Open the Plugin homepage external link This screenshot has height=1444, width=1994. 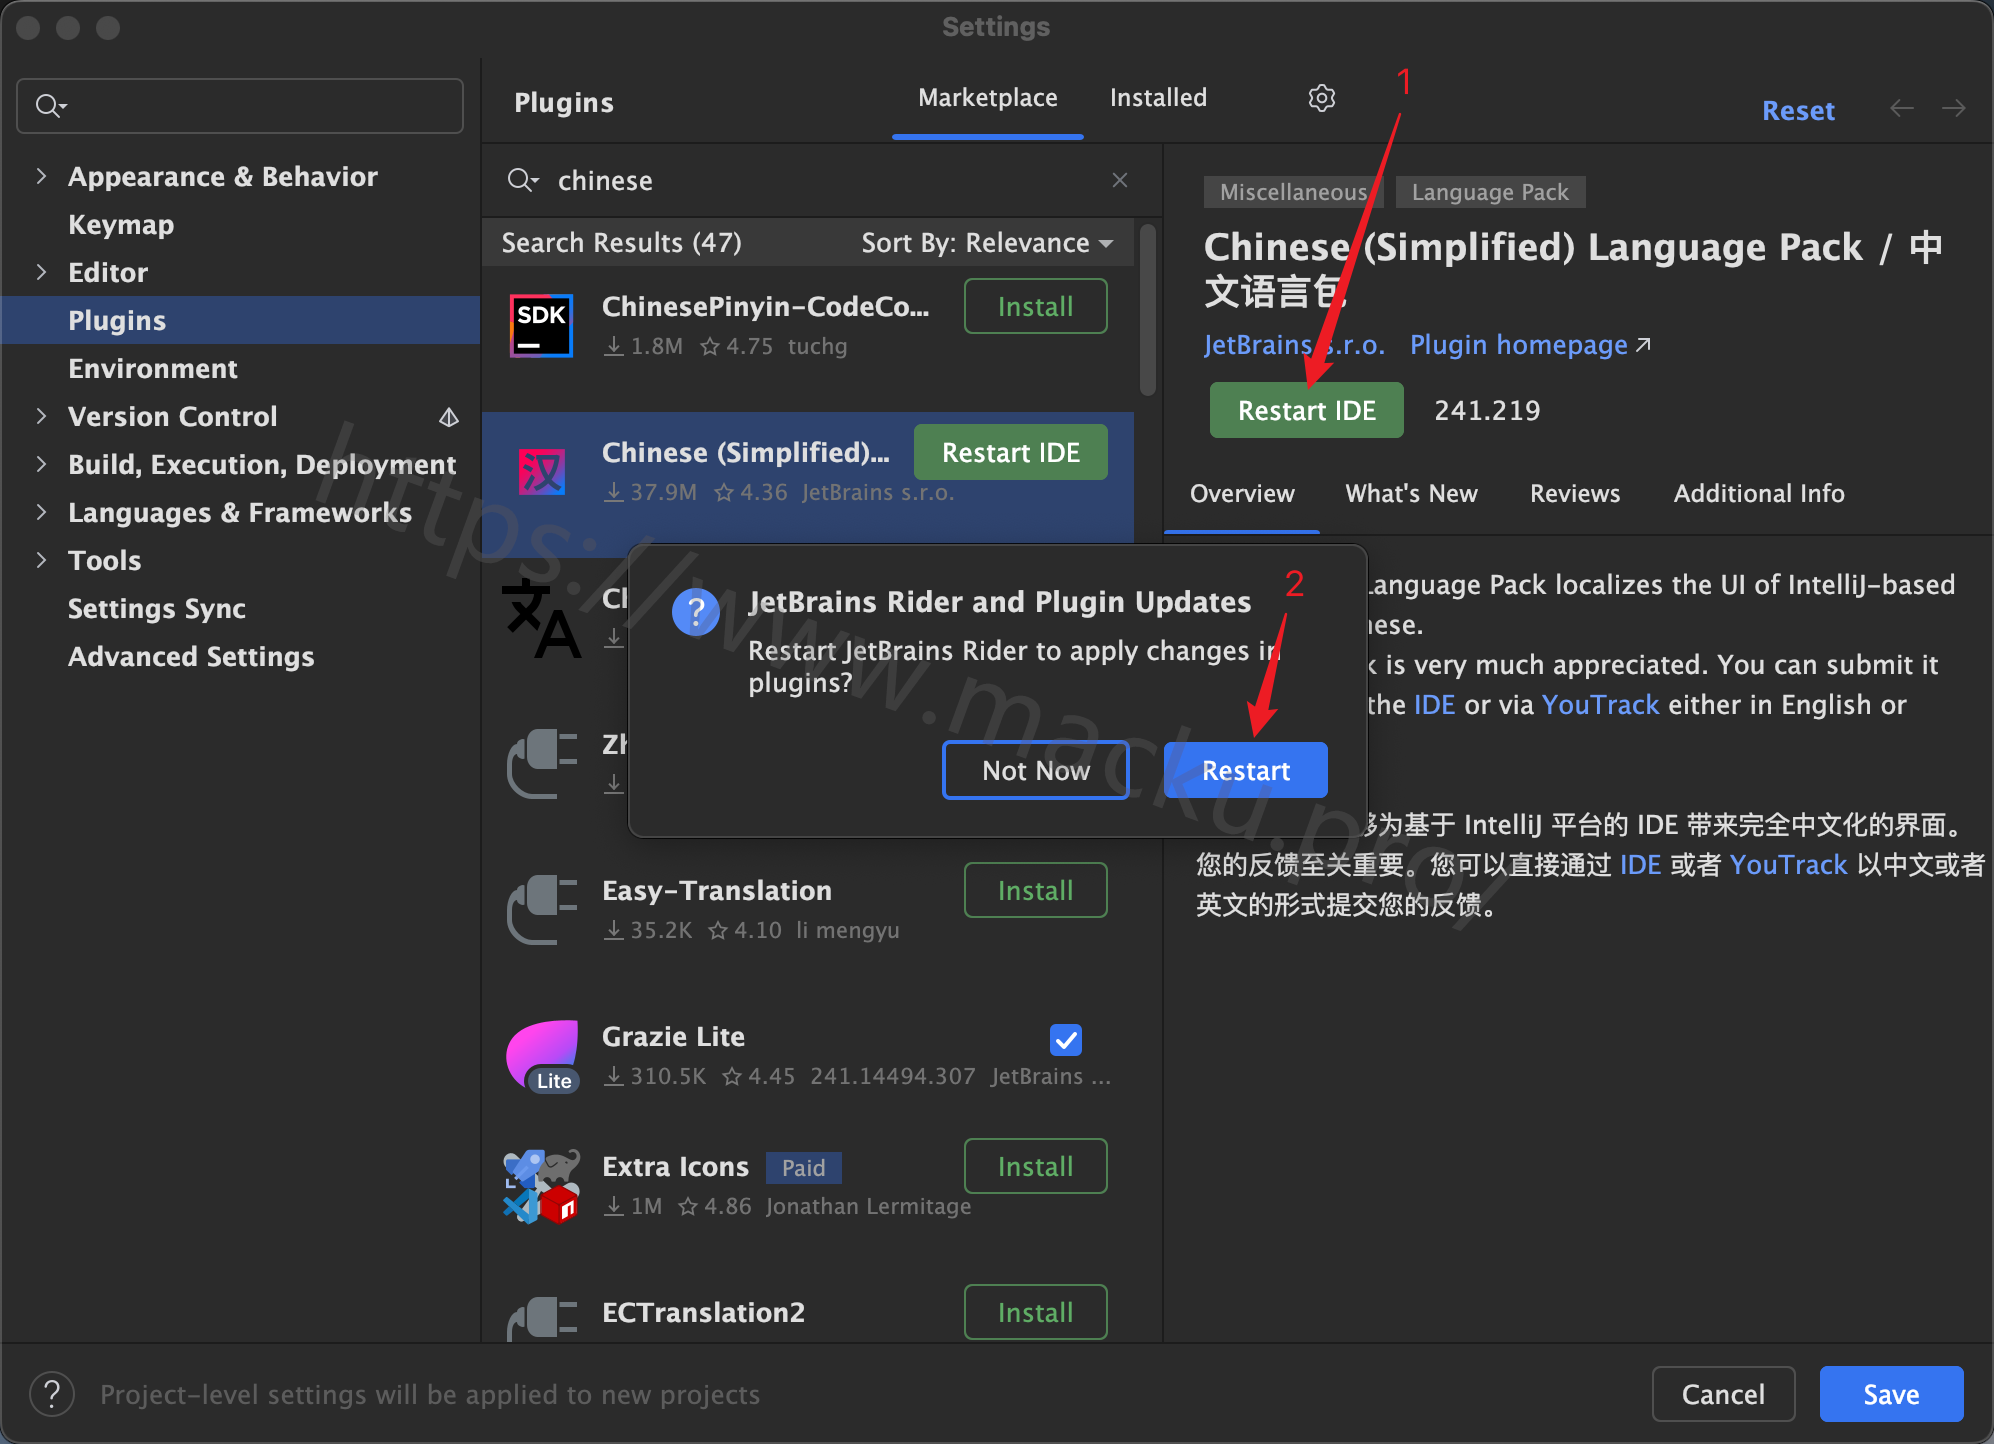1529,345
